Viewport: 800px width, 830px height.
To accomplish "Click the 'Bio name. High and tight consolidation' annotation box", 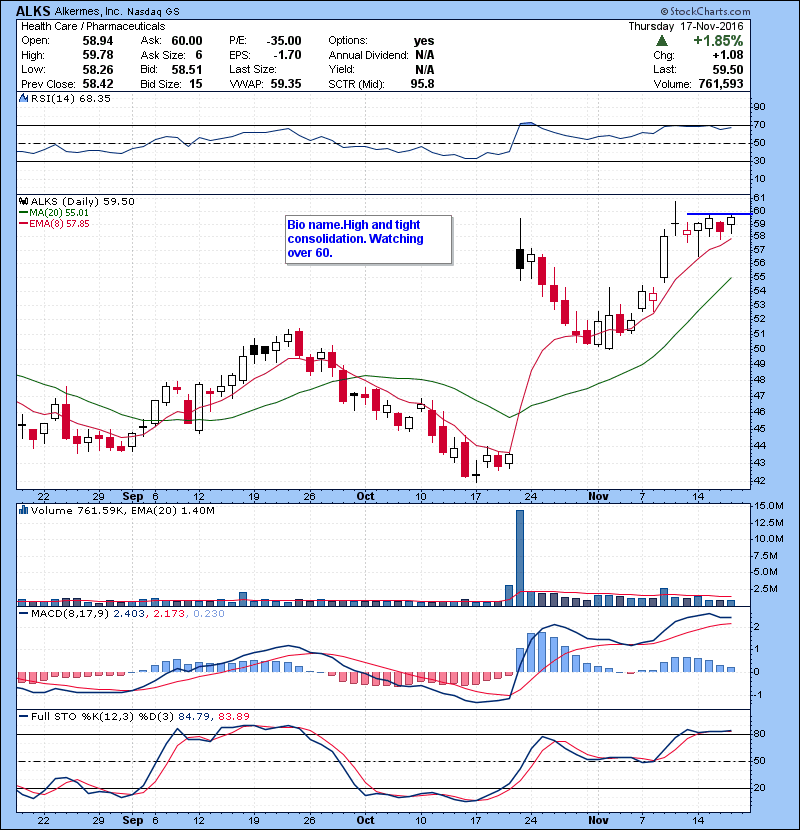I will click(368, 239).
